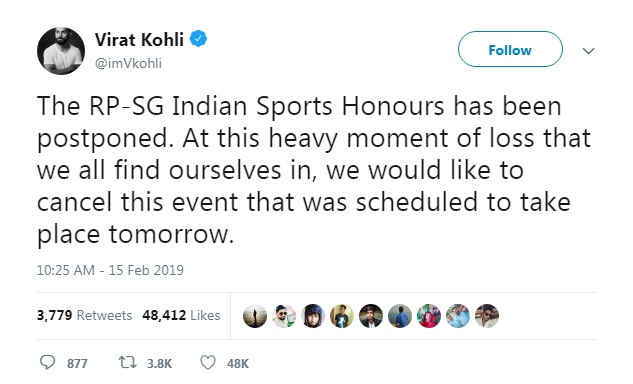Open the last liker avatar wearing sunglasses
Image resolution: width=633 pixels, height=384 pixels.
(487, 316)
